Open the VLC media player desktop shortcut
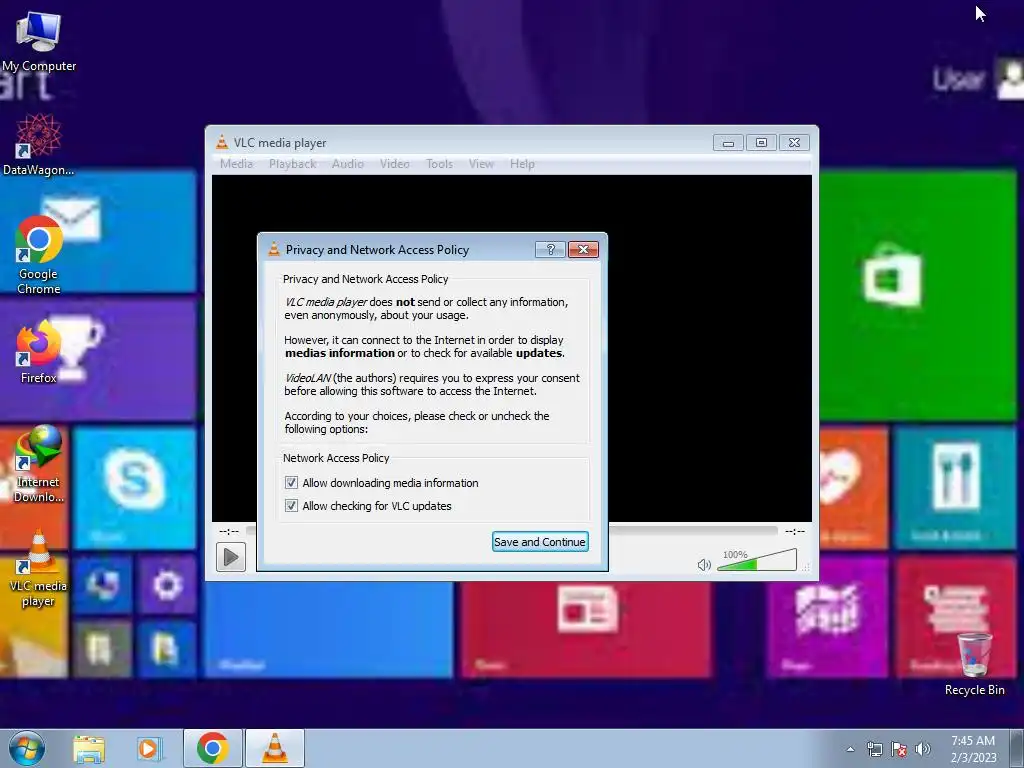This screenshot has width=1024, height=768. point(38,568)
